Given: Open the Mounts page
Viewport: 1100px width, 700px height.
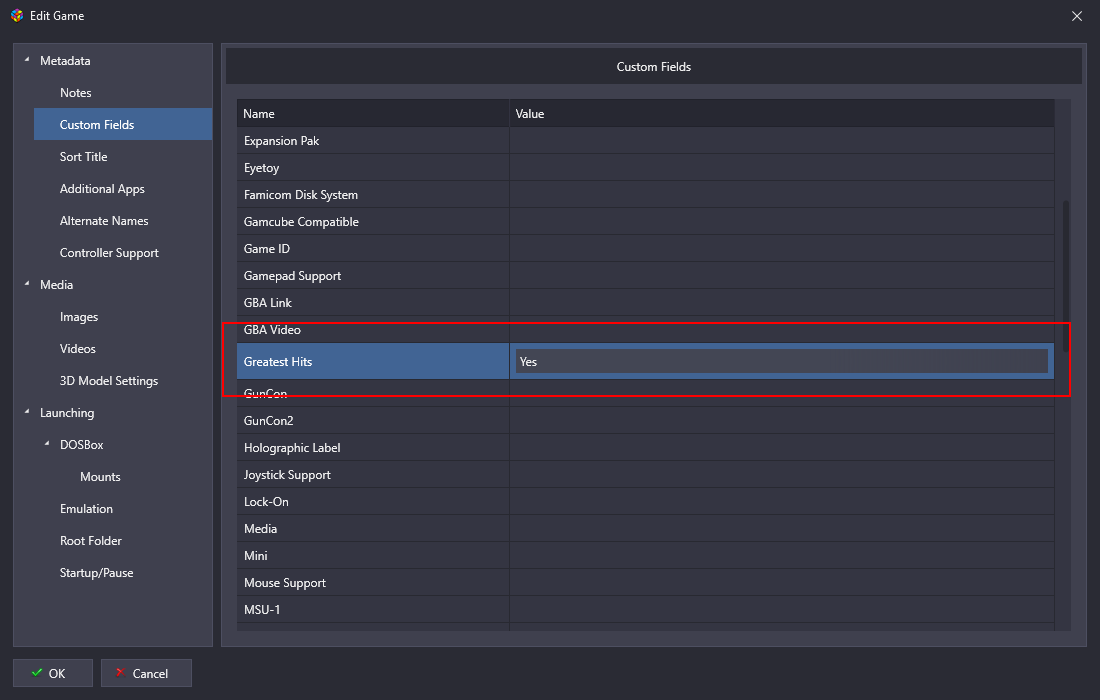Looking at the screenshot, I should coord(100,476).
